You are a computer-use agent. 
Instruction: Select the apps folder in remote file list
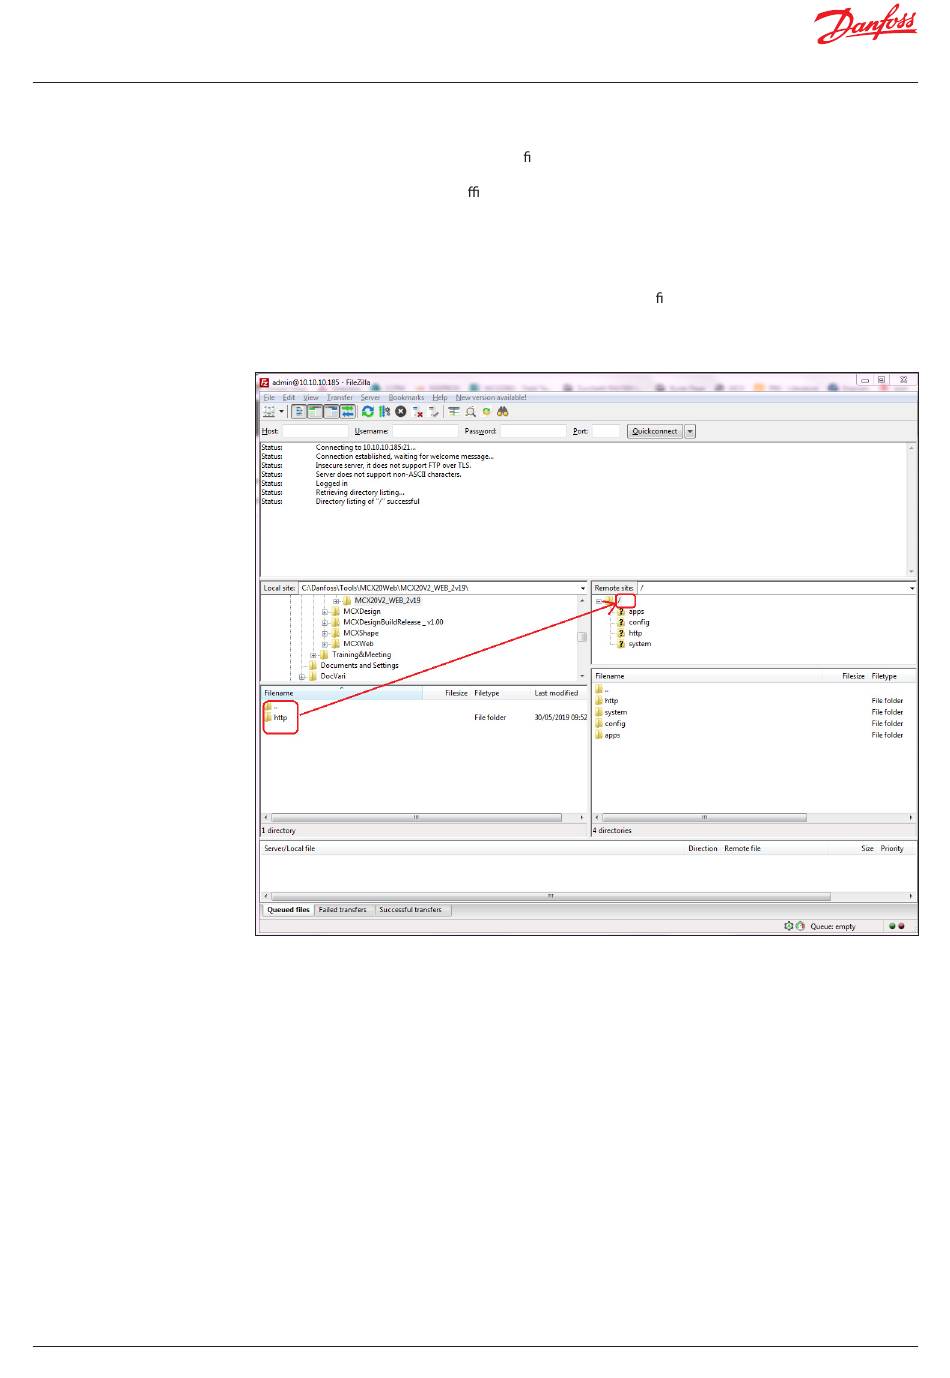612,735
